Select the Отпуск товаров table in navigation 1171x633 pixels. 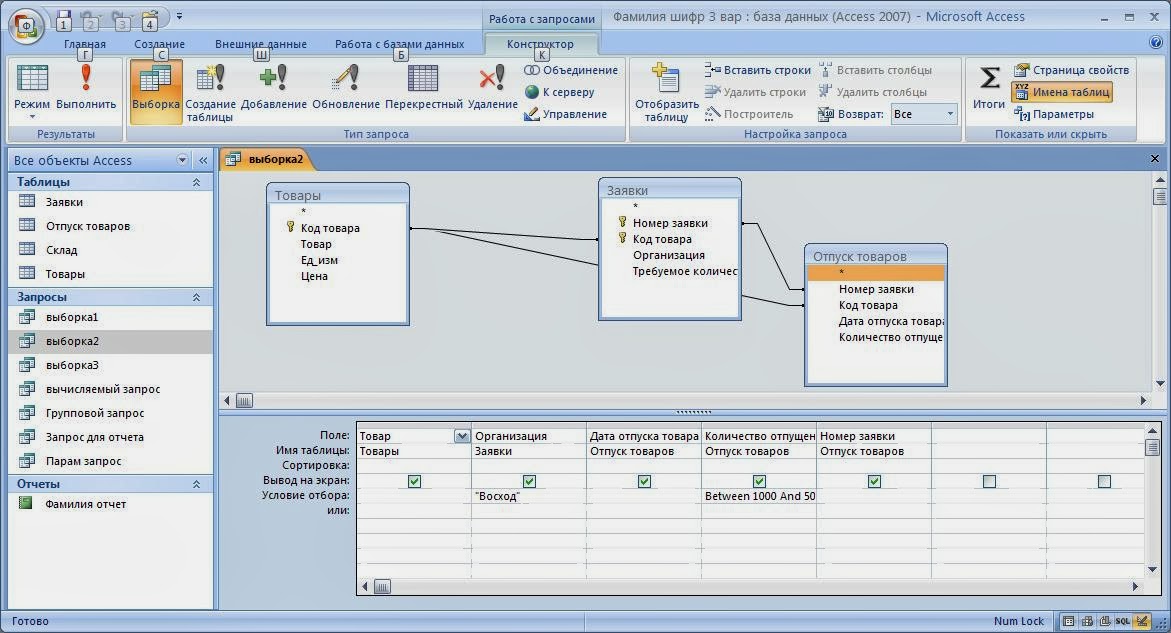(x=111, y=226)
